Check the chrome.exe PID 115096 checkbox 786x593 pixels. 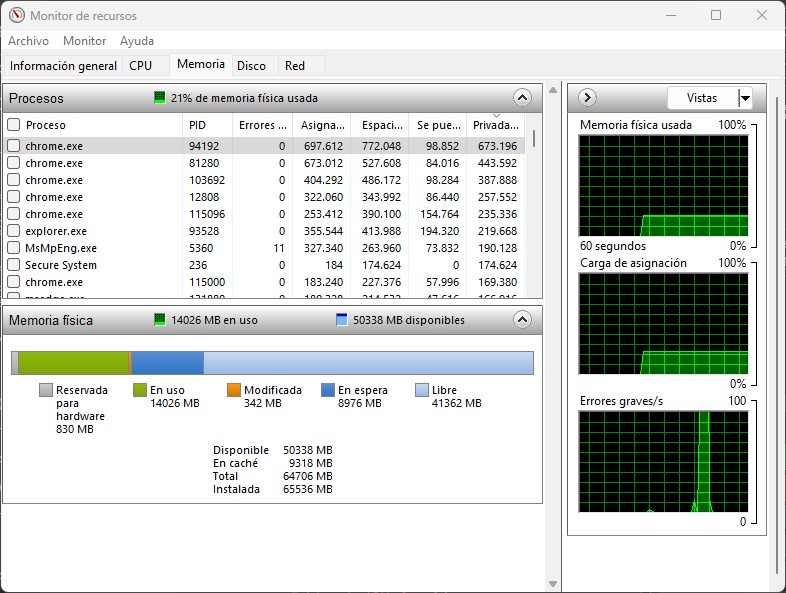[x=14, y=214]
